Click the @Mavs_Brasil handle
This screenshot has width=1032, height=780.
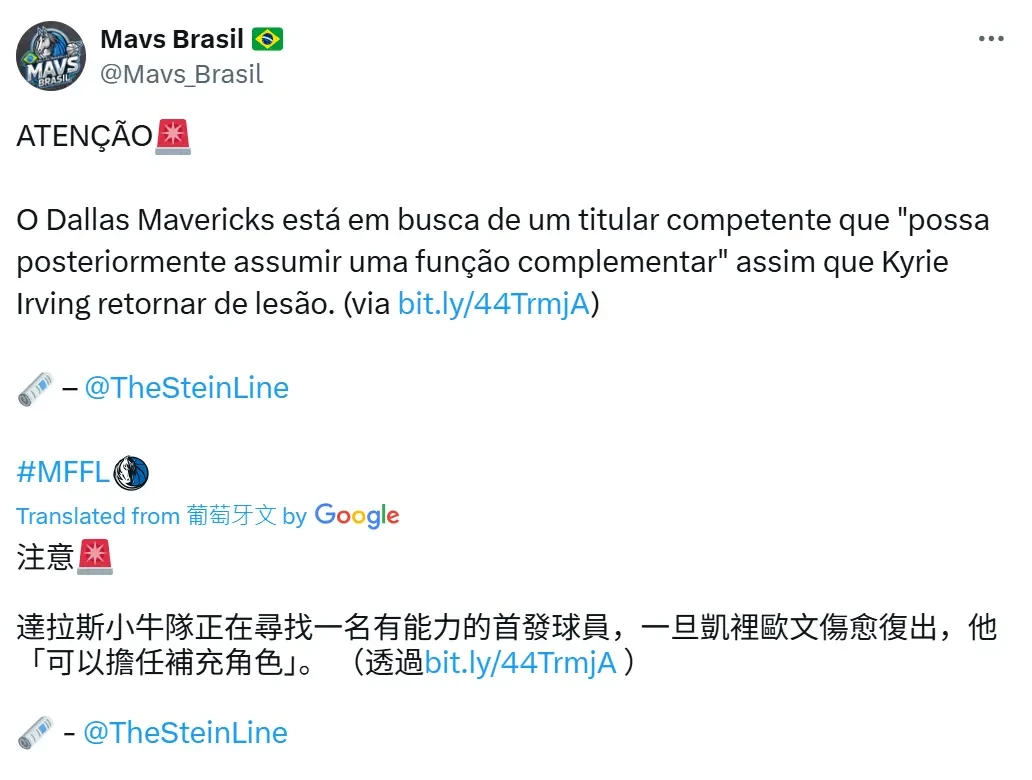(x=181, y=74)
